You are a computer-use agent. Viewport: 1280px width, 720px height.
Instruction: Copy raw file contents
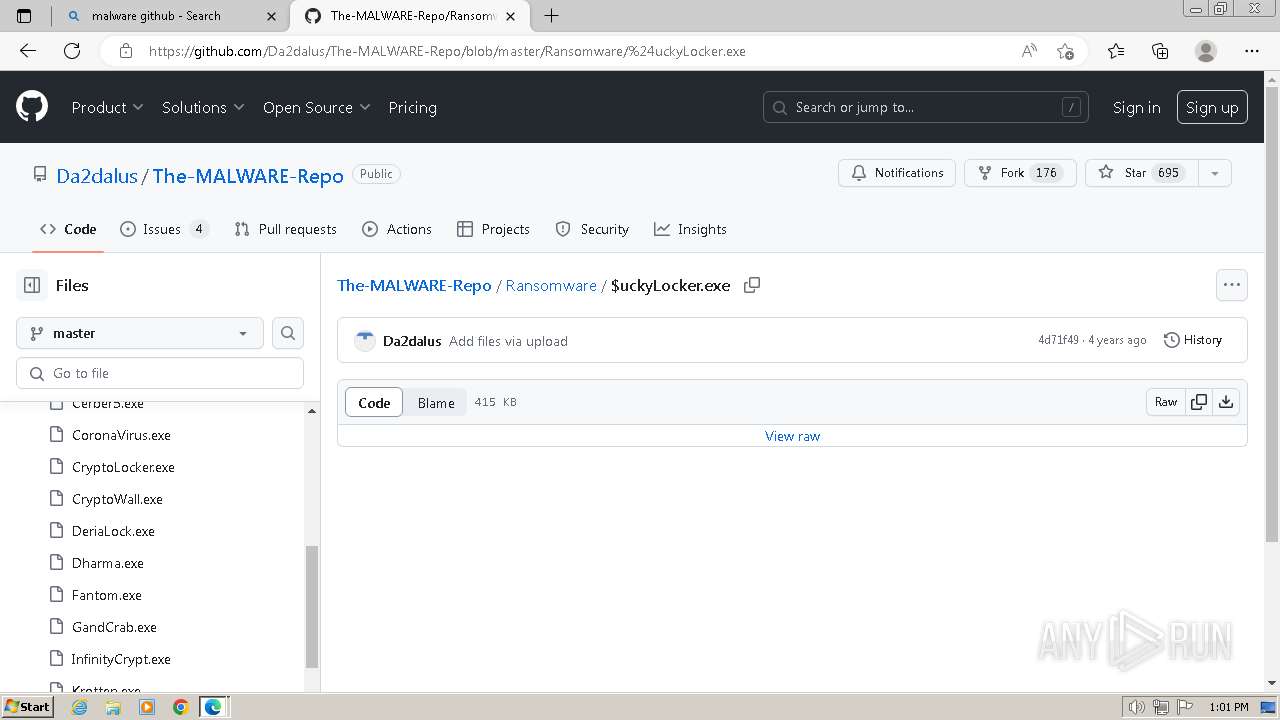click(1198, 402)
